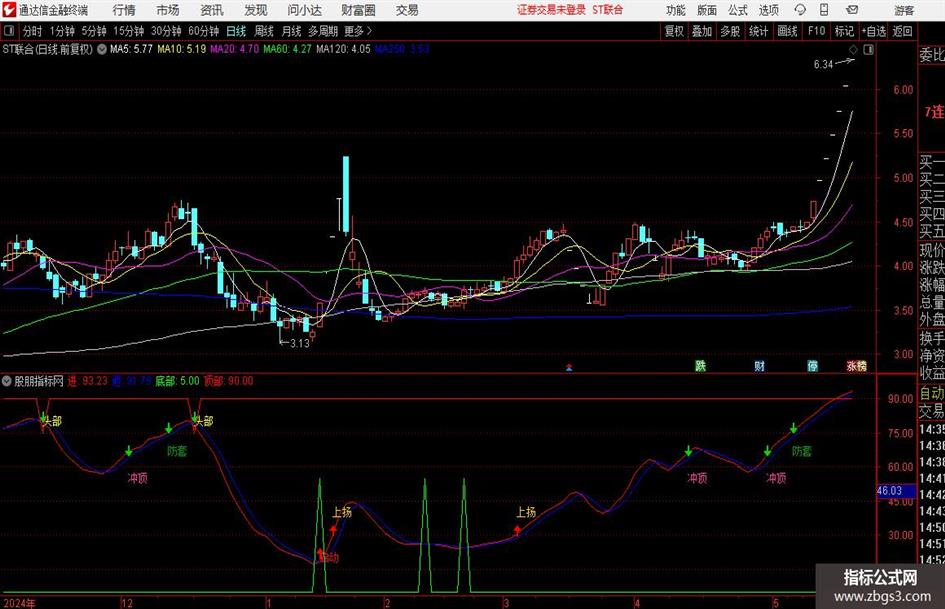Click 证券交易未登录 login status
Screen dimensions: 945x609
pyautogui.click(x=551, y=10)
